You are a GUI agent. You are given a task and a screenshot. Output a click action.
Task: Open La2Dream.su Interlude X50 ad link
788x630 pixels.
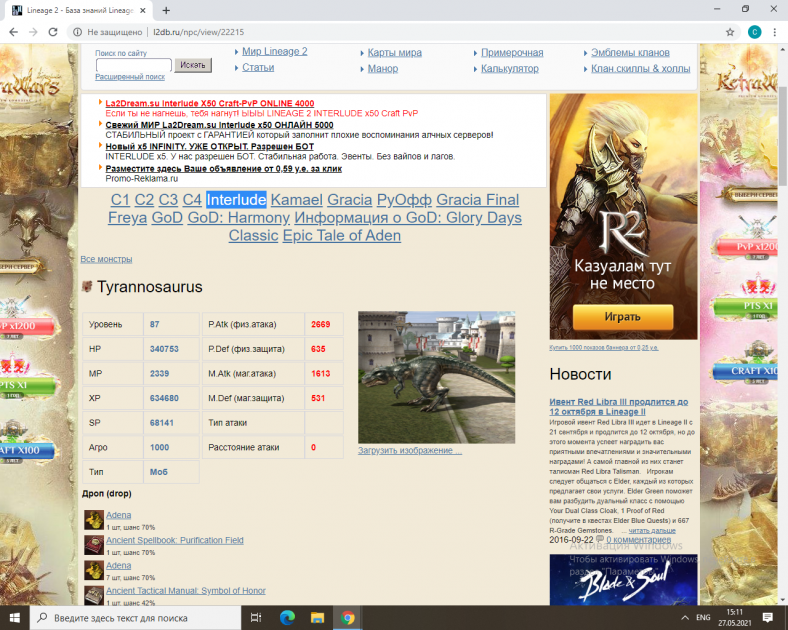point(210,103)
